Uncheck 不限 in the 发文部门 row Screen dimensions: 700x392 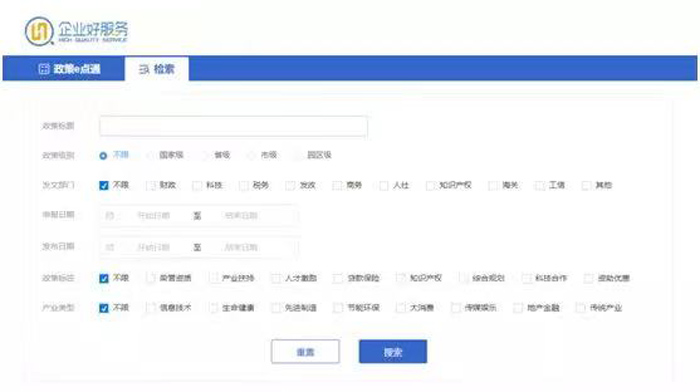coord(104,185)
